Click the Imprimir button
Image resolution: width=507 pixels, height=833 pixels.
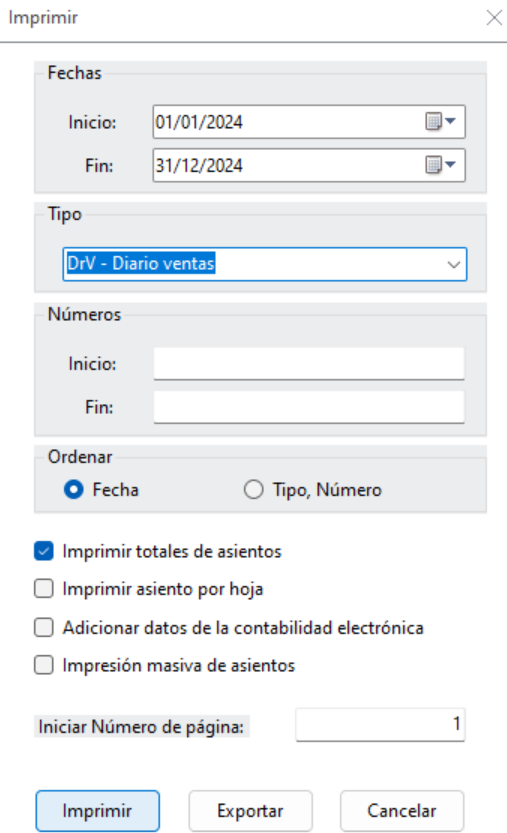click(98, 811)
